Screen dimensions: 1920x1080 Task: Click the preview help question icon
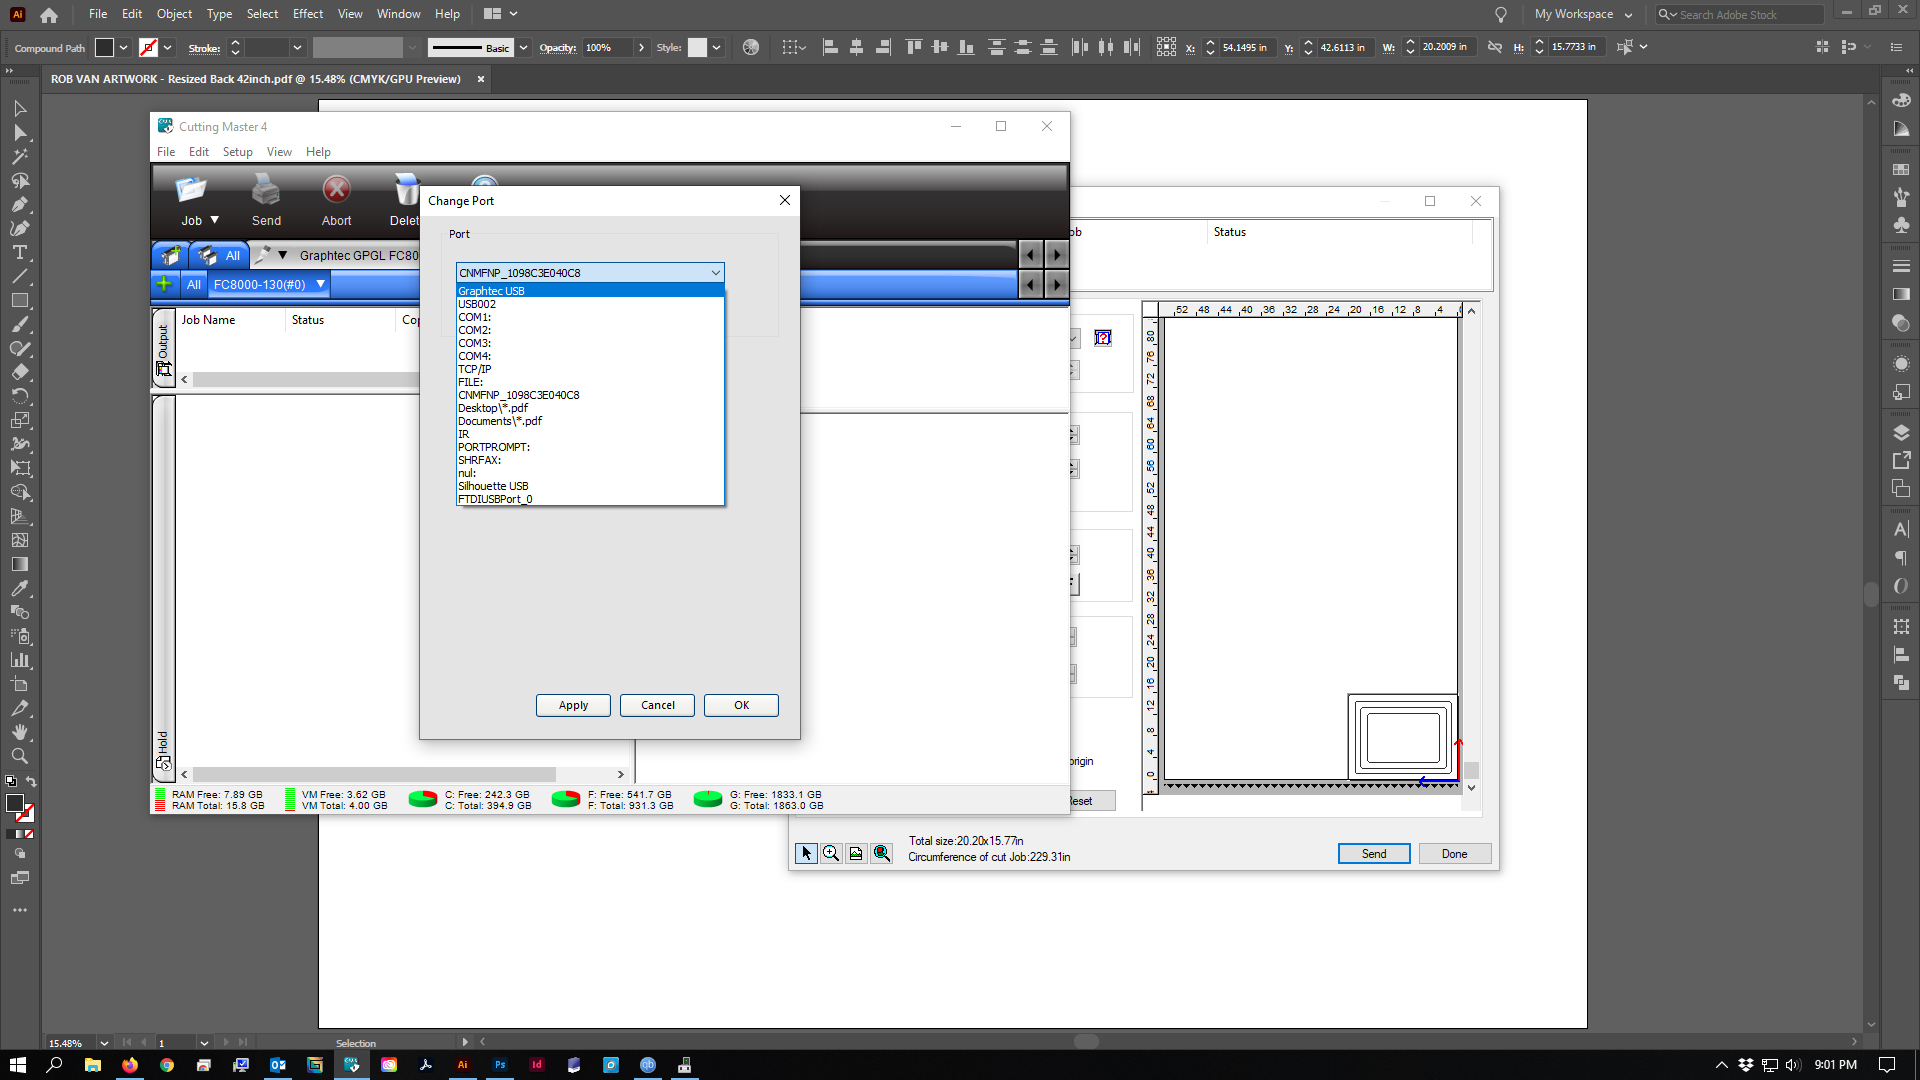coord(1103,338)
